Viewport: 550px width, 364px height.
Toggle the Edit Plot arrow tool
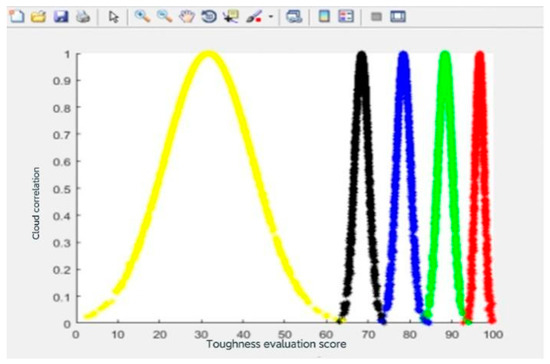point(114,17)
